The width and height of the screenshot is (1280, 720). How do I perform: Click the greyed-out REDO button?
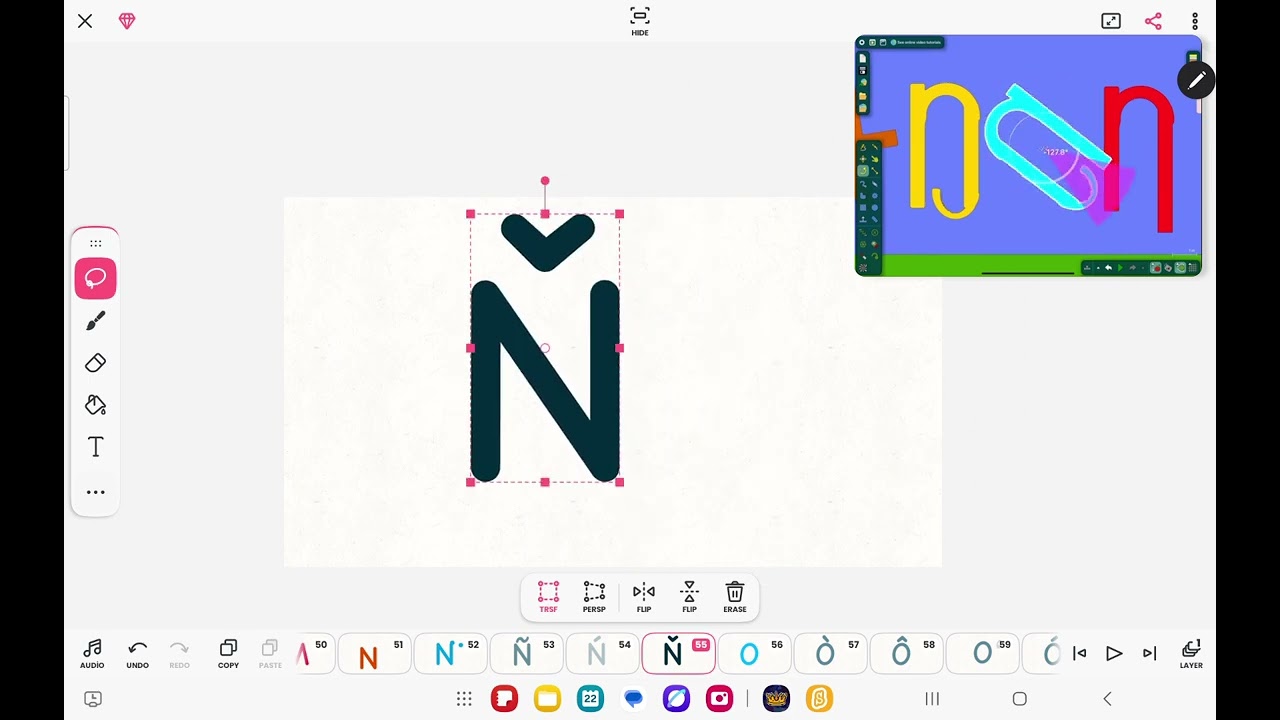[179, 654]
